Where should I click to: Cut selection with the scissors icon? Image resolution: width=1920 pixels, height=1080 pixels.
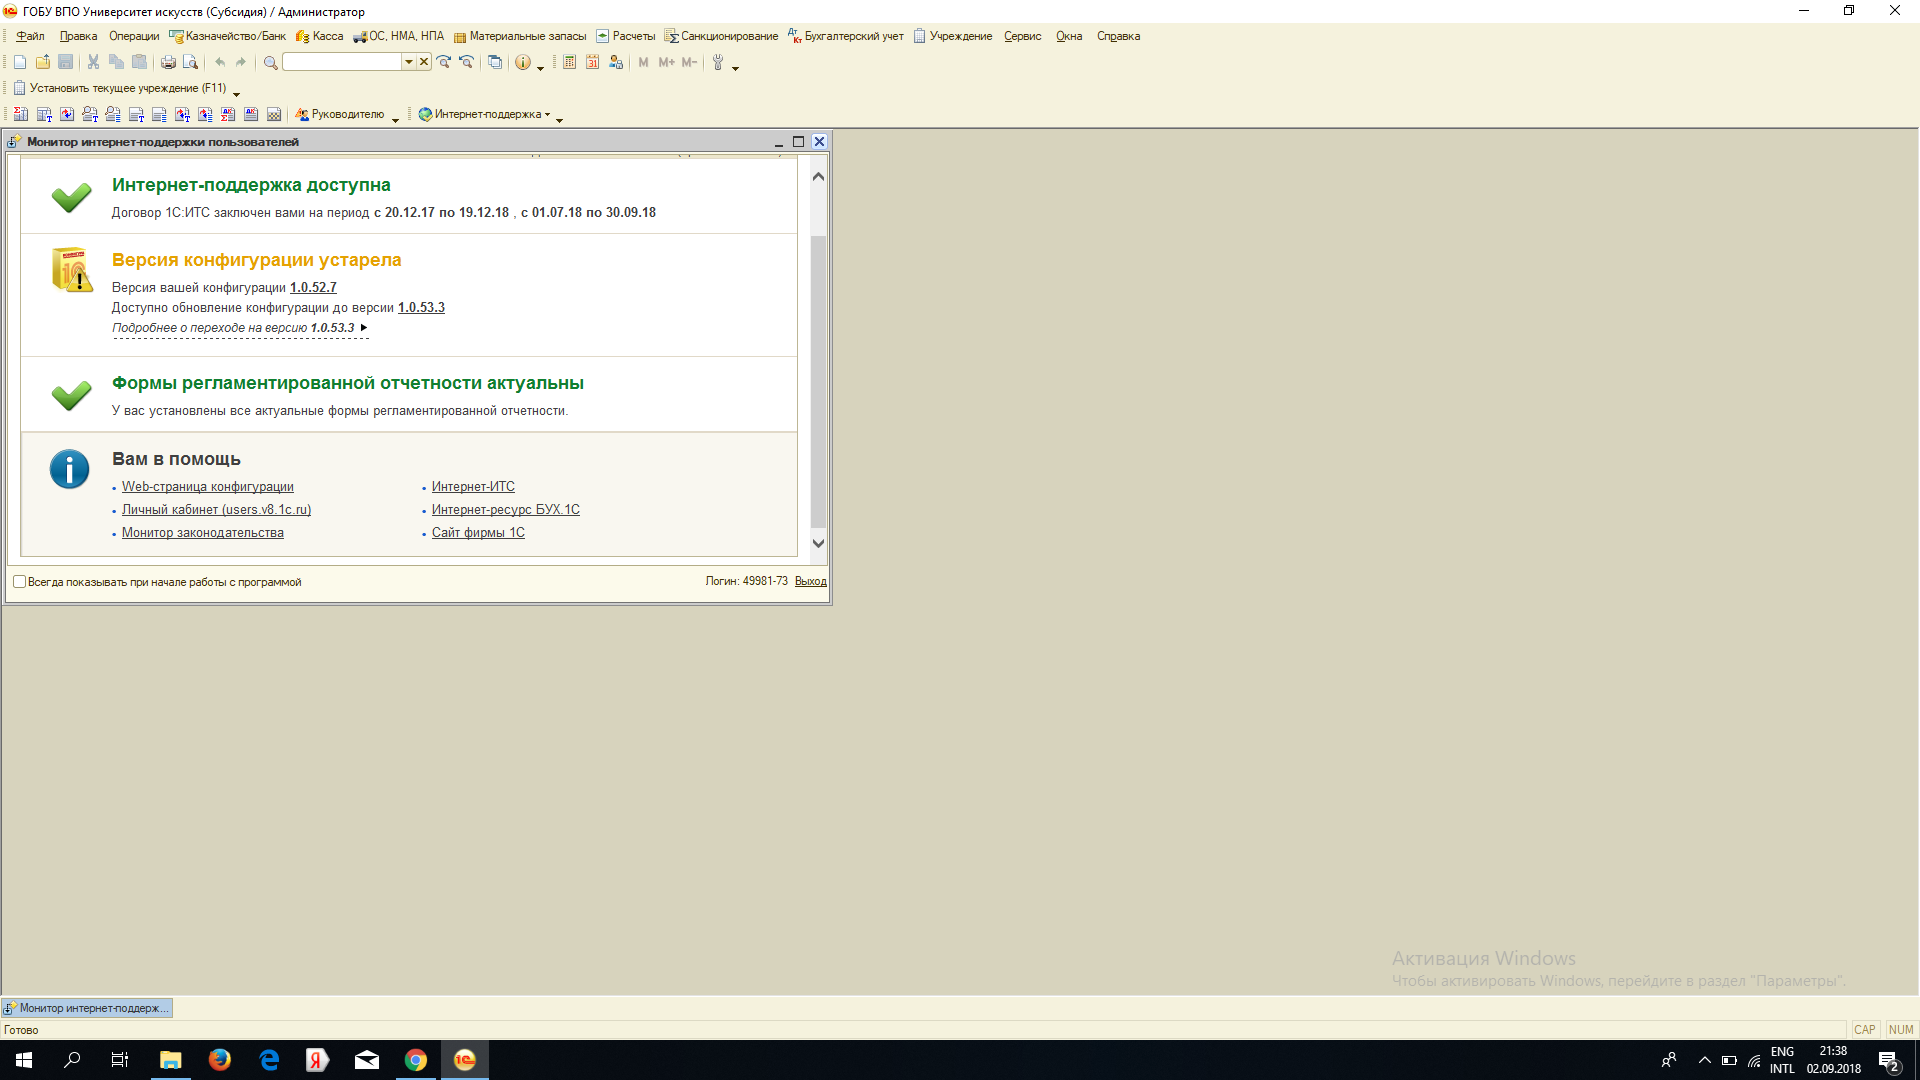pyautogui.click(x=93, y=62)
